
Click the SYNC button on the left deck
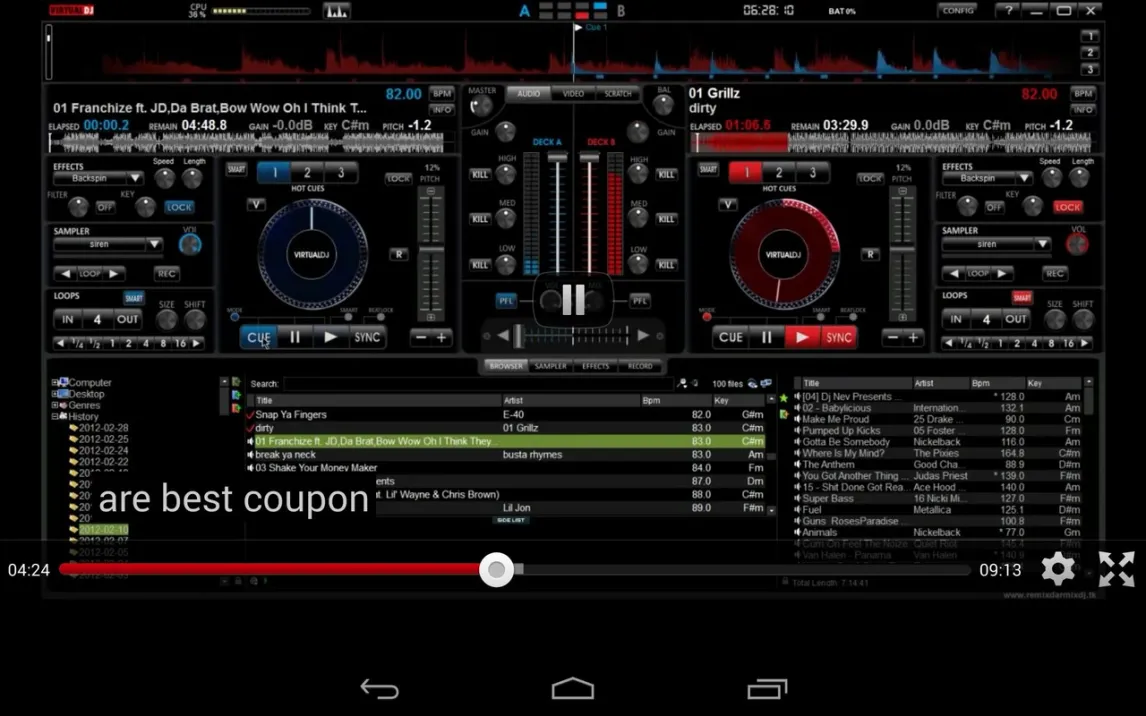[x=367, y=338]
